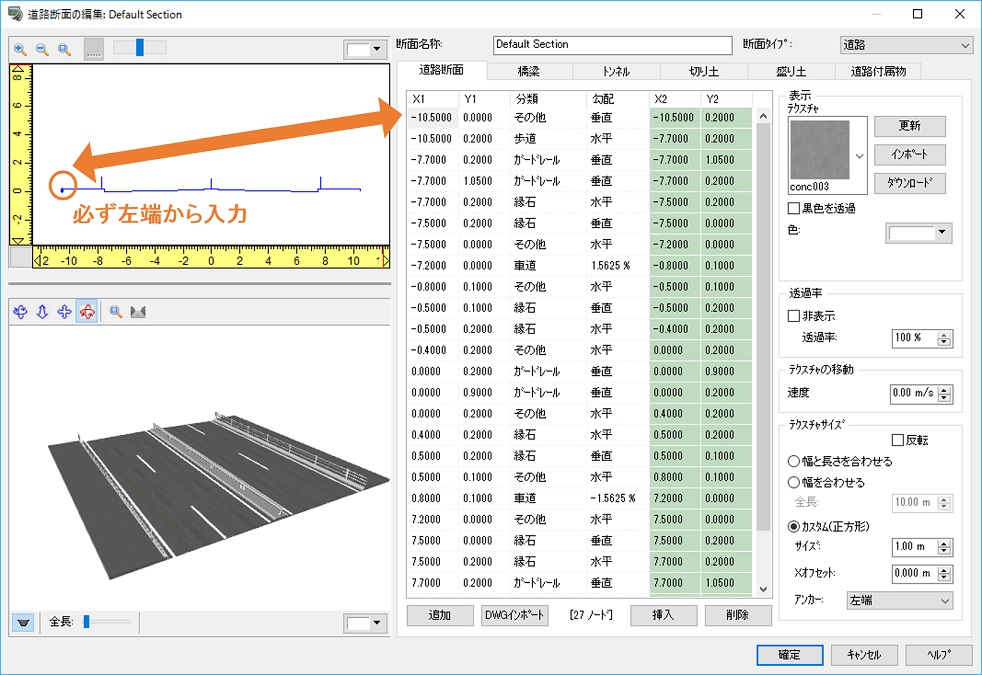
Task: Click the zoom in magnifier icon
Action: (20, 48)
